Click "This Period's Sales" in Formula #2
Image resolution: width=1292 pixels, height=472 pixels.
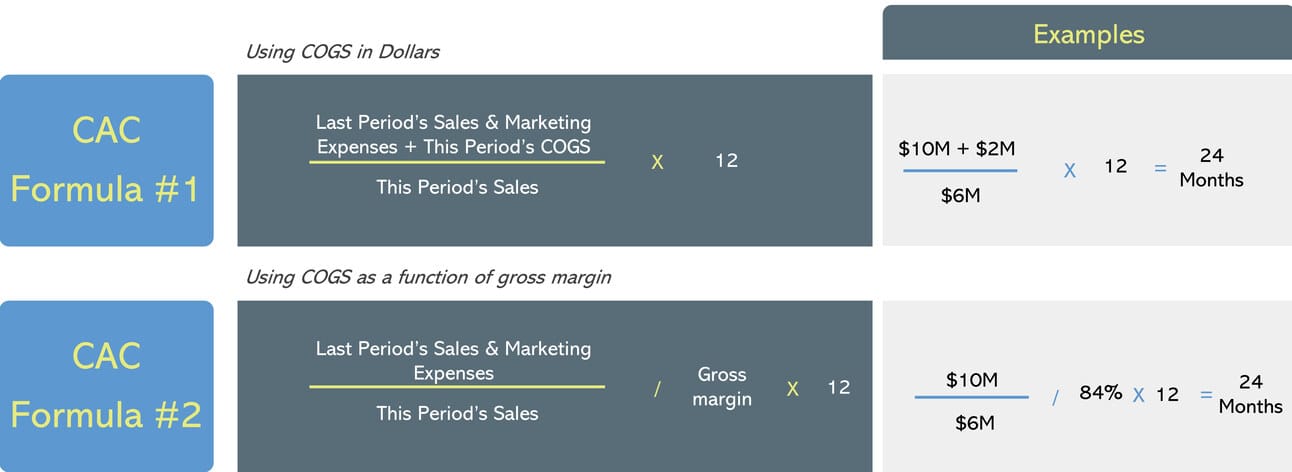click(x=457, y=413)
